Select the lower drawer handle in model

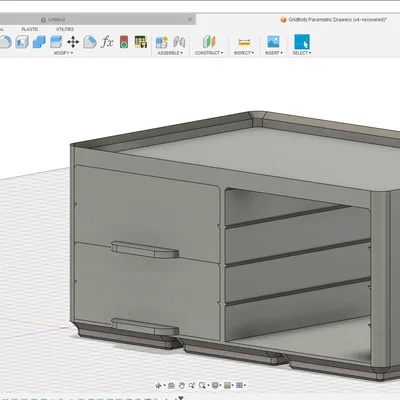coord(145,327)
